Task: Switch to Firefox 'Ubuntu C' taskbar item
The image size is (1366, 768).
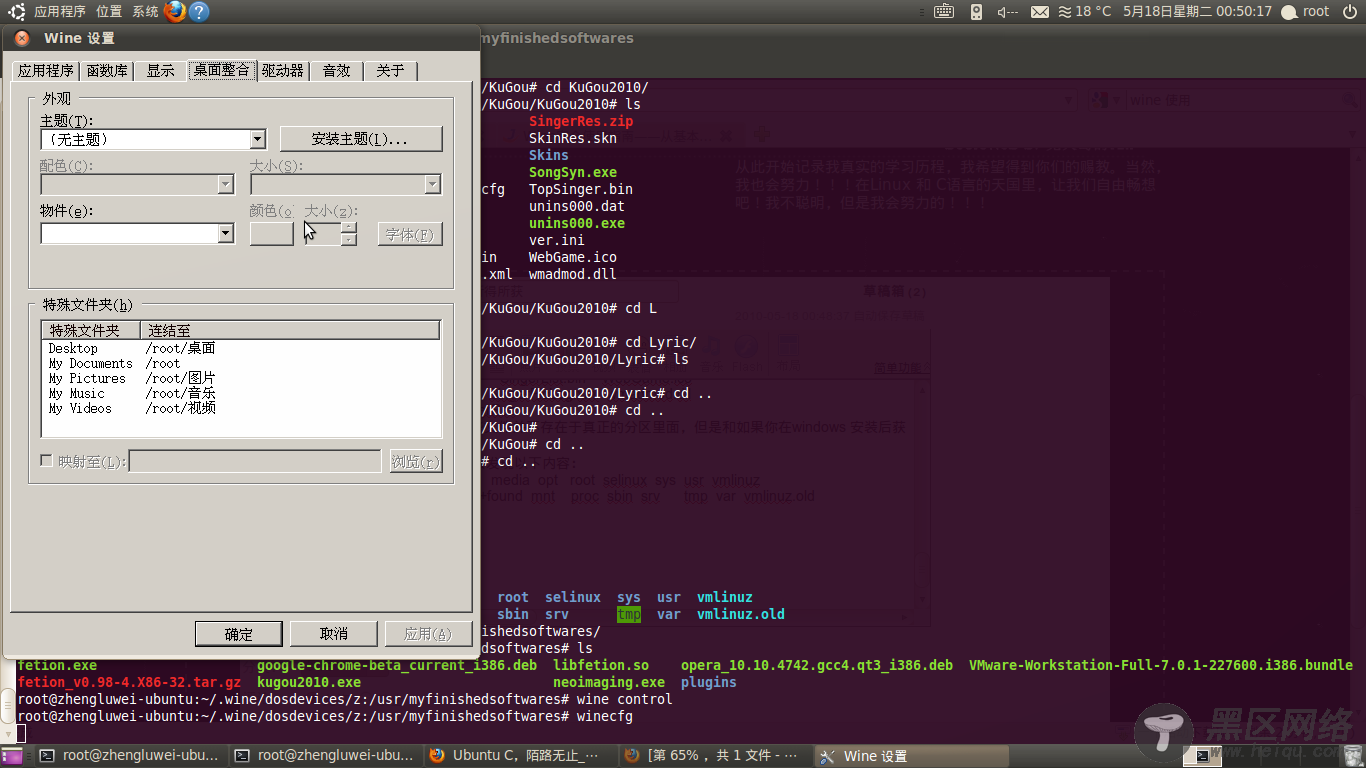Action: pos(520,756)
